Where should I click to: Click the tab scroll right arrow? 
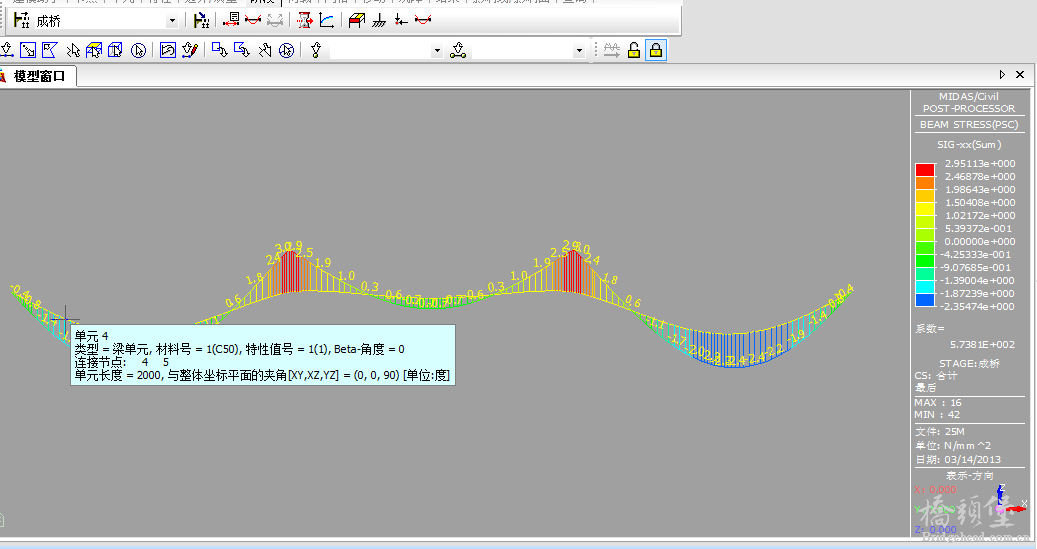point(1002,75)
